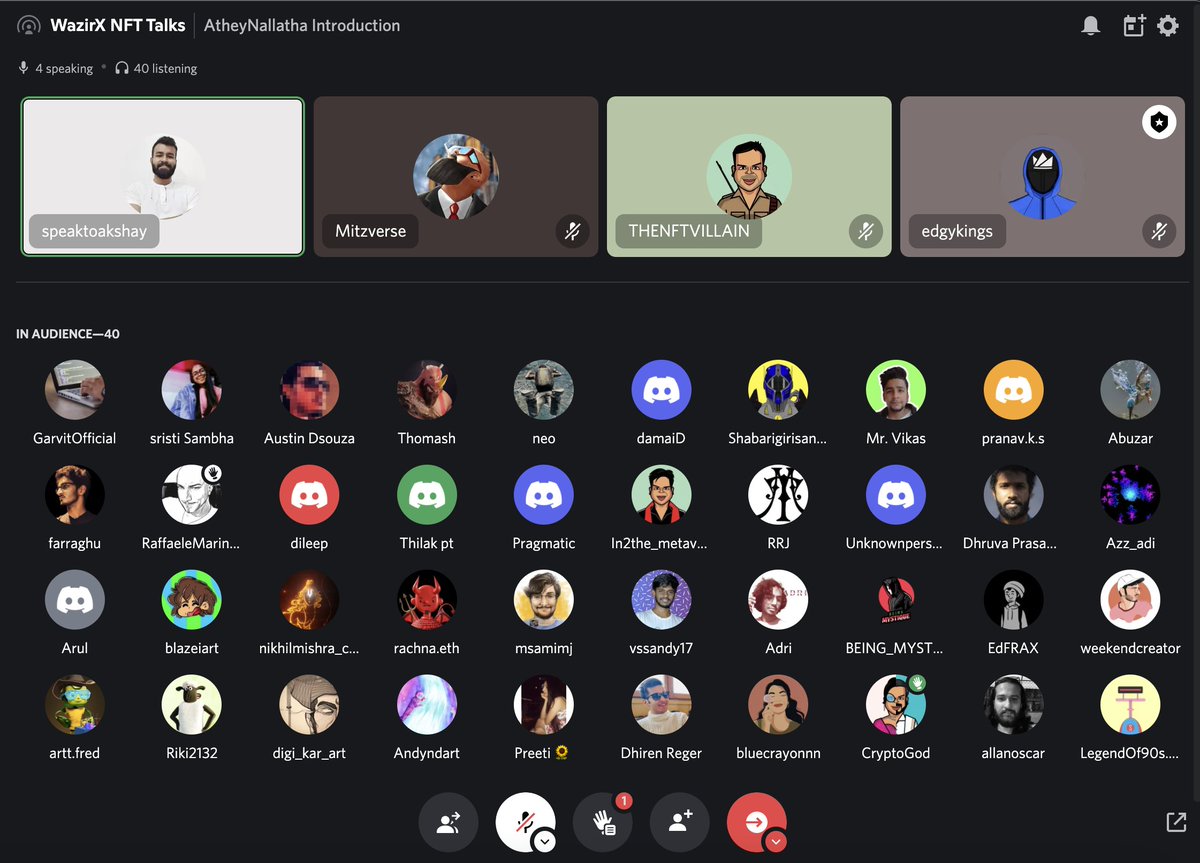Click the stage channel broadcast icon
The image size is (1200, 863).
pyautogui.click(x=29, y=26)
